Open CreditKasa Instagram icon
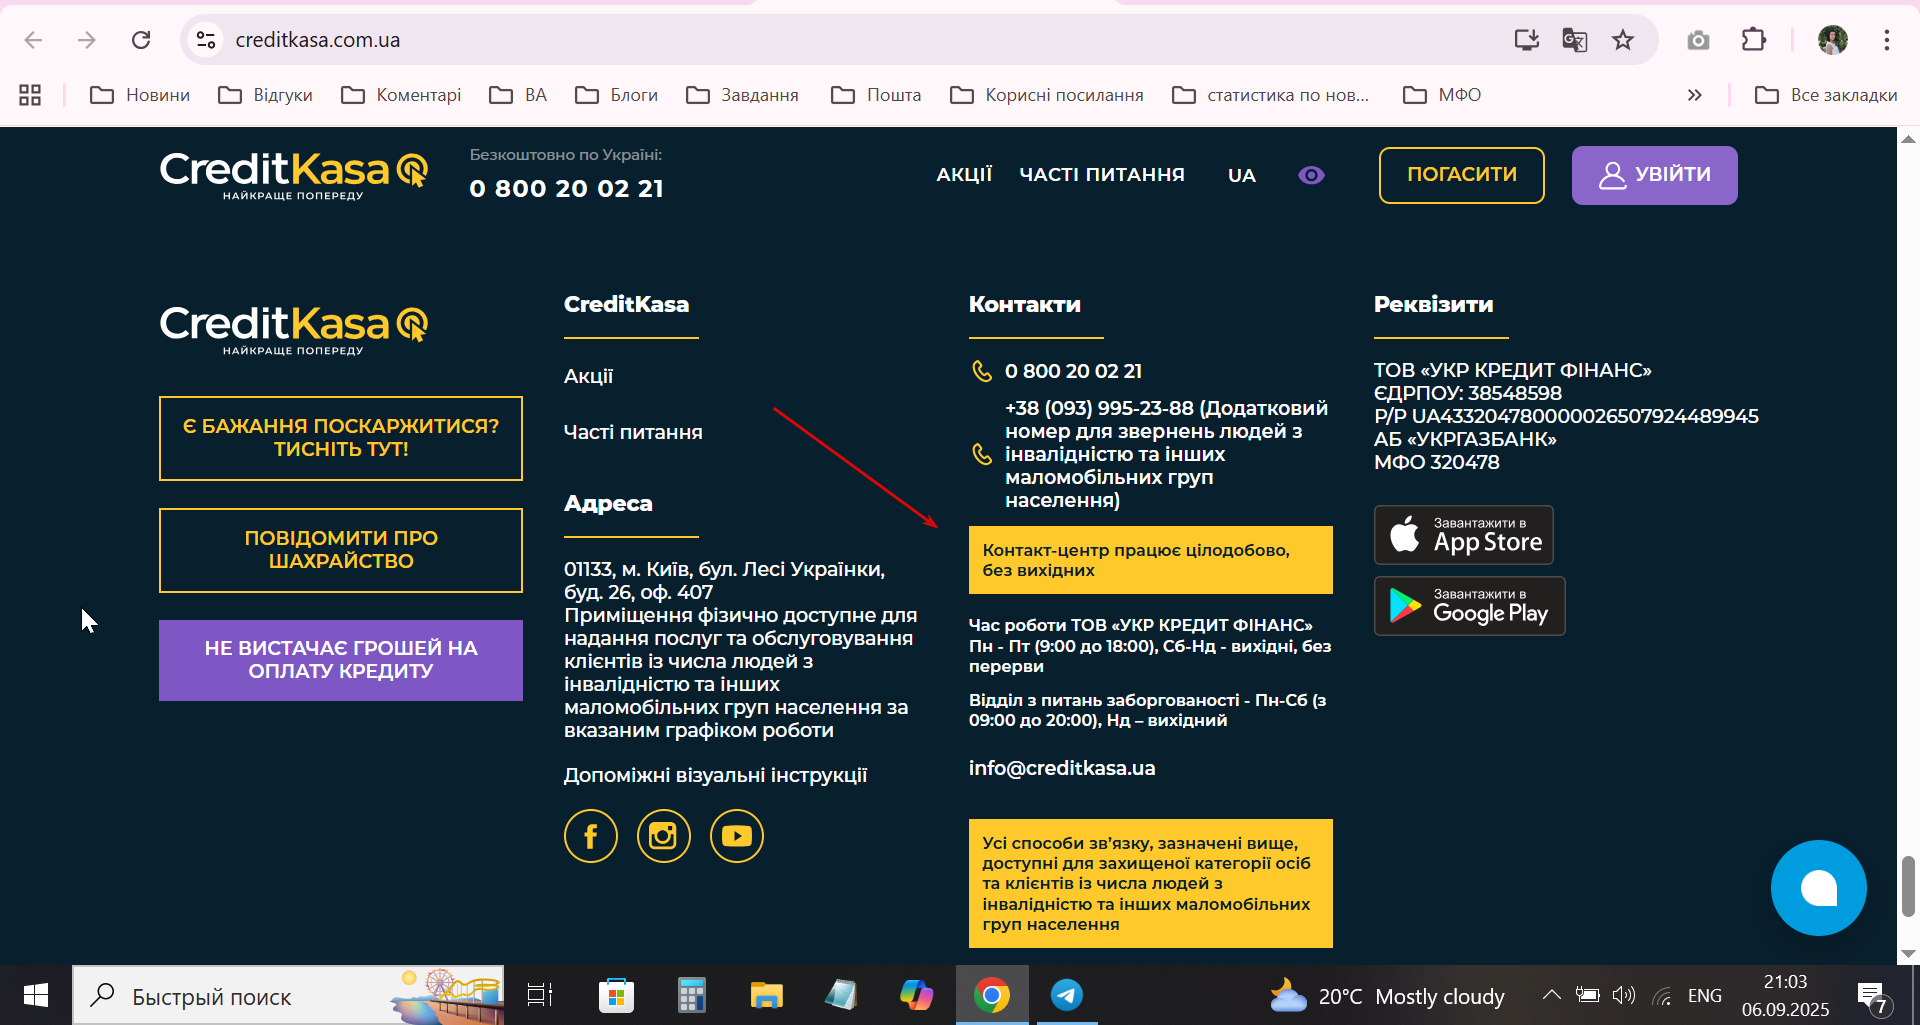The height and width of the screenshot is (1025, 1920). (664, 836)
